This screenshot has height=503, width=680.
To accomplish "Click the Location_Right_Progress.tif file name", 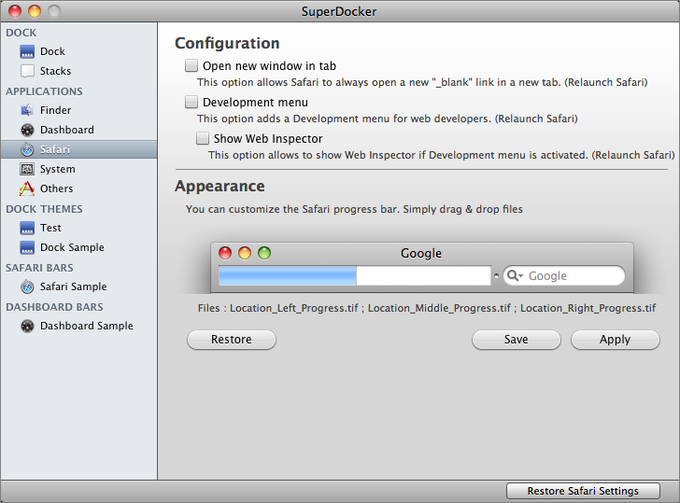I will tap(588, 308).
